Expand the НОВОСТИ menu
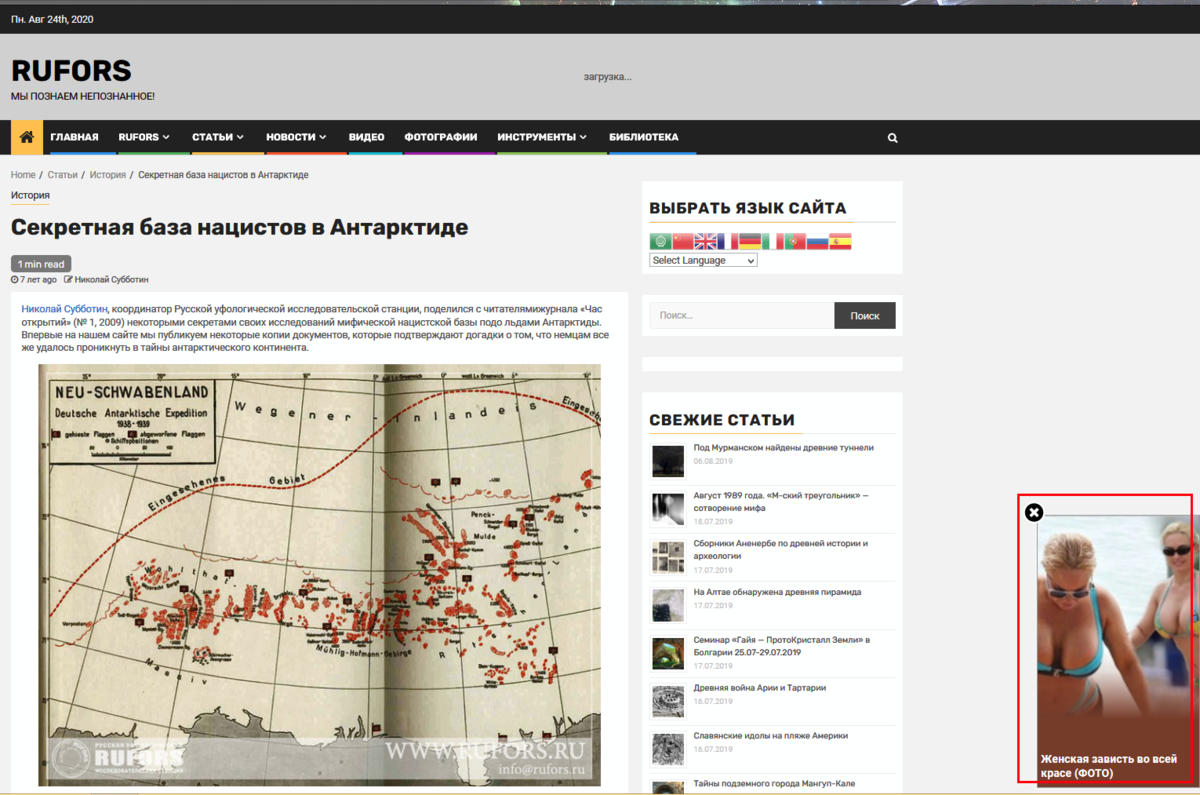This screenshot has height=795, width=1200. point(296,137)
